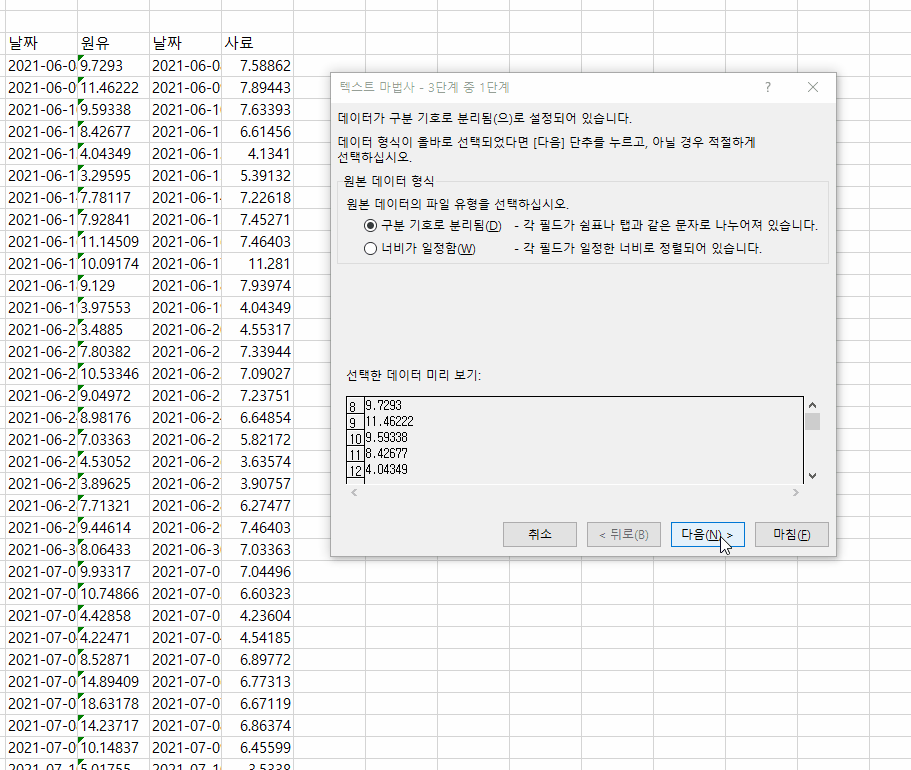Select spreadsheet cell with value 11.14509
Viewport: 911px width, 770px height.
[113, 242]
